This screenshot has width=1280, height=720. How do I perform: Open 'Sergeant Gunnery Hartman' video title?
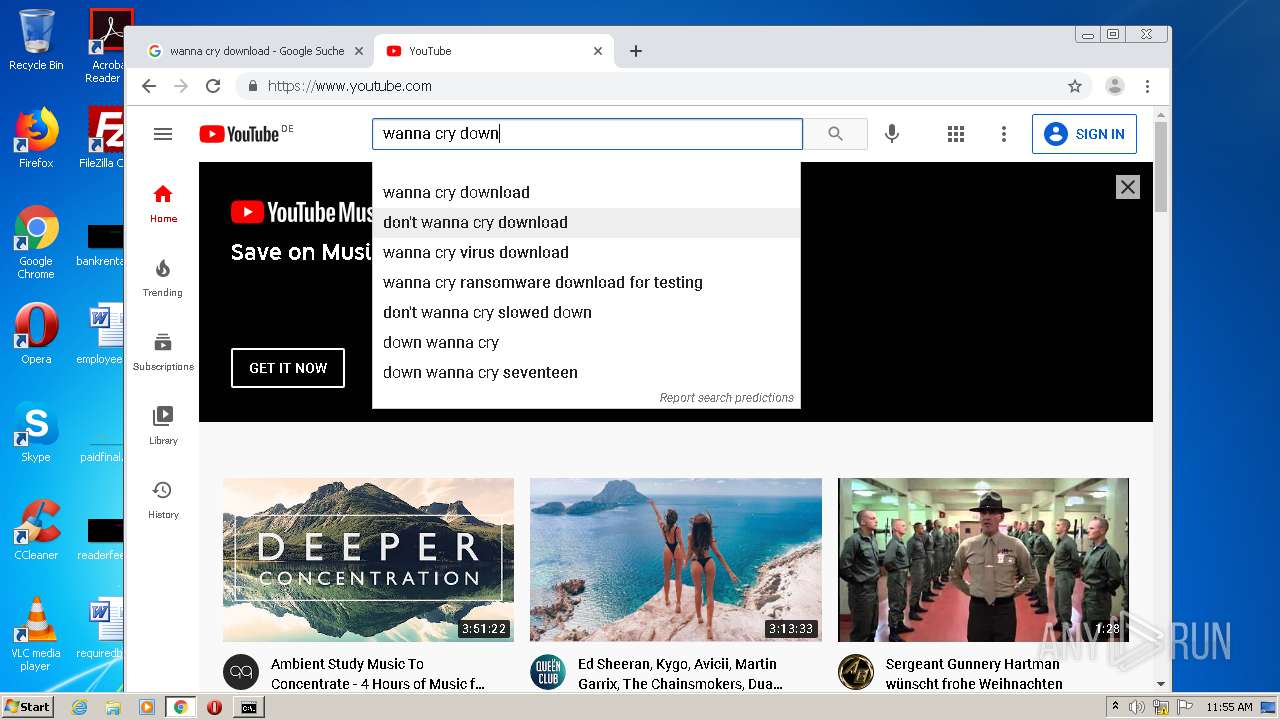point(974,674)
